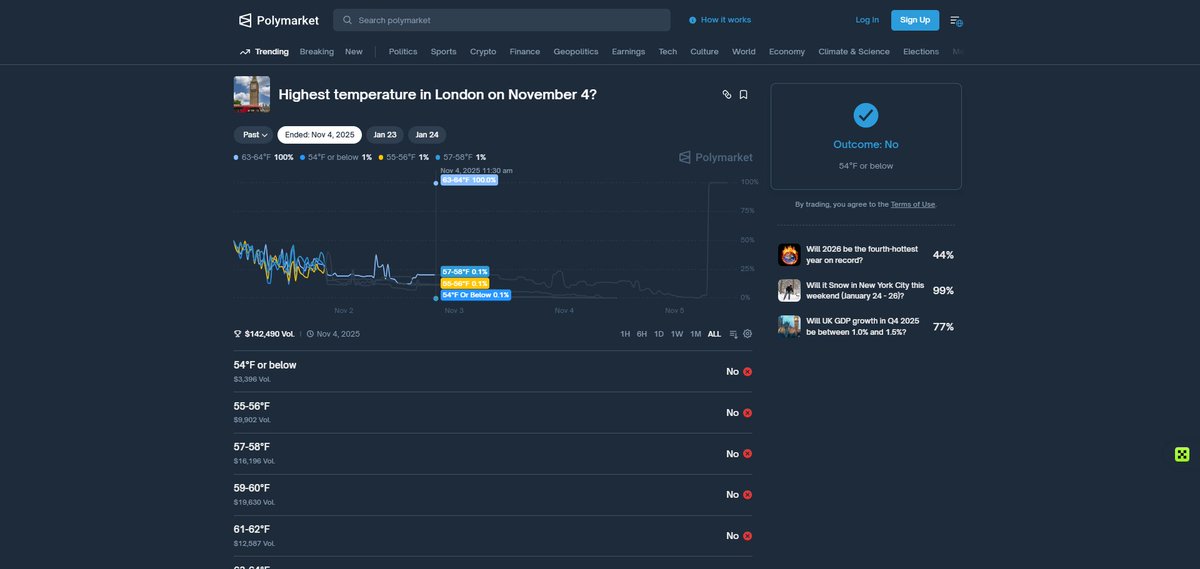The width and height of the screenshot is (1200, 569).
Task: Expand the Past dropdown
Action: [x=255, y=134]
